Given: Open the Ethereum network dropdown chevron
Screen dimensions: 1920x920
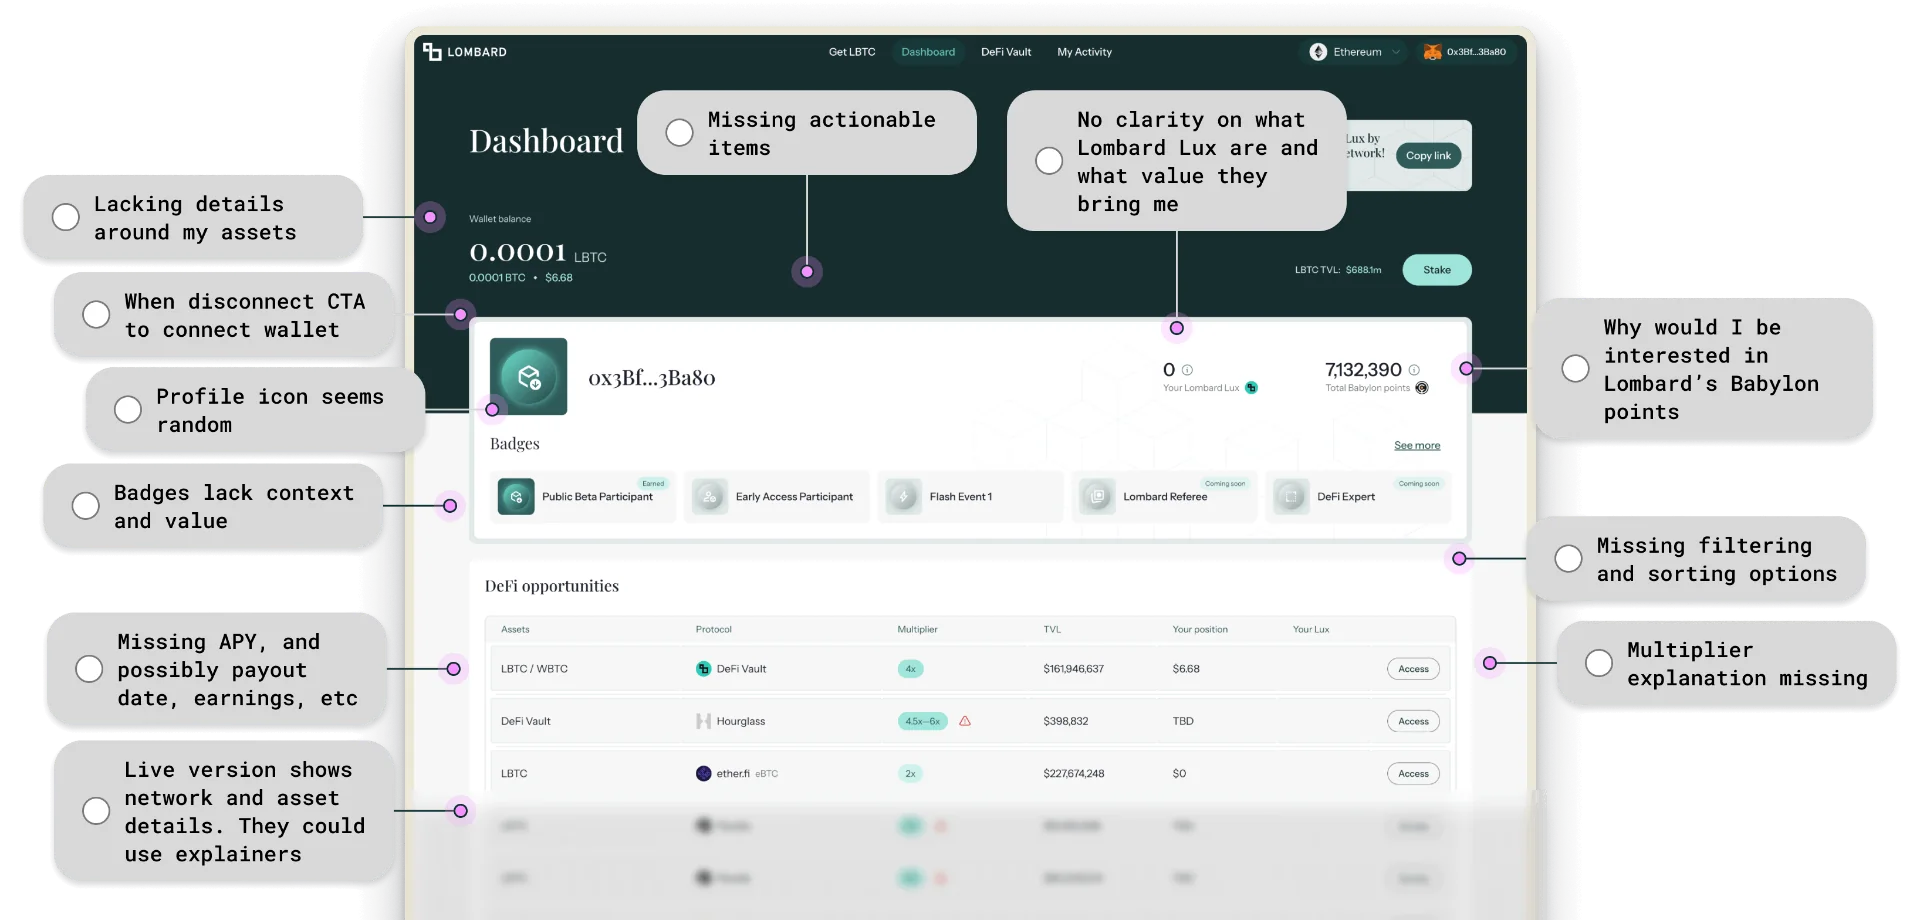Looking at the screenshot, I should coord(1396,52).
